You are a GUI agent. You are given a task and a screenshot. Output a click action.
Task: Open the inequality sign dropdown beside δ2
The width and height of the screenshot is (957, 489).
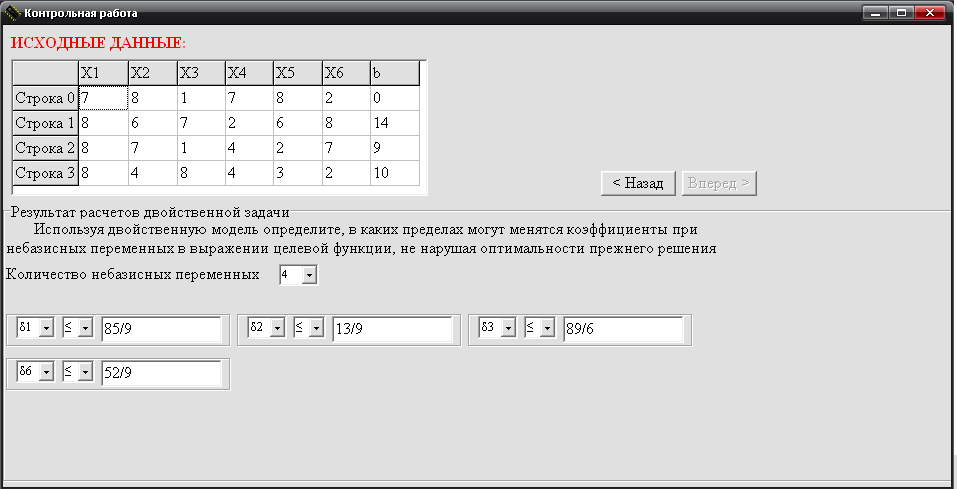point(316,328)
